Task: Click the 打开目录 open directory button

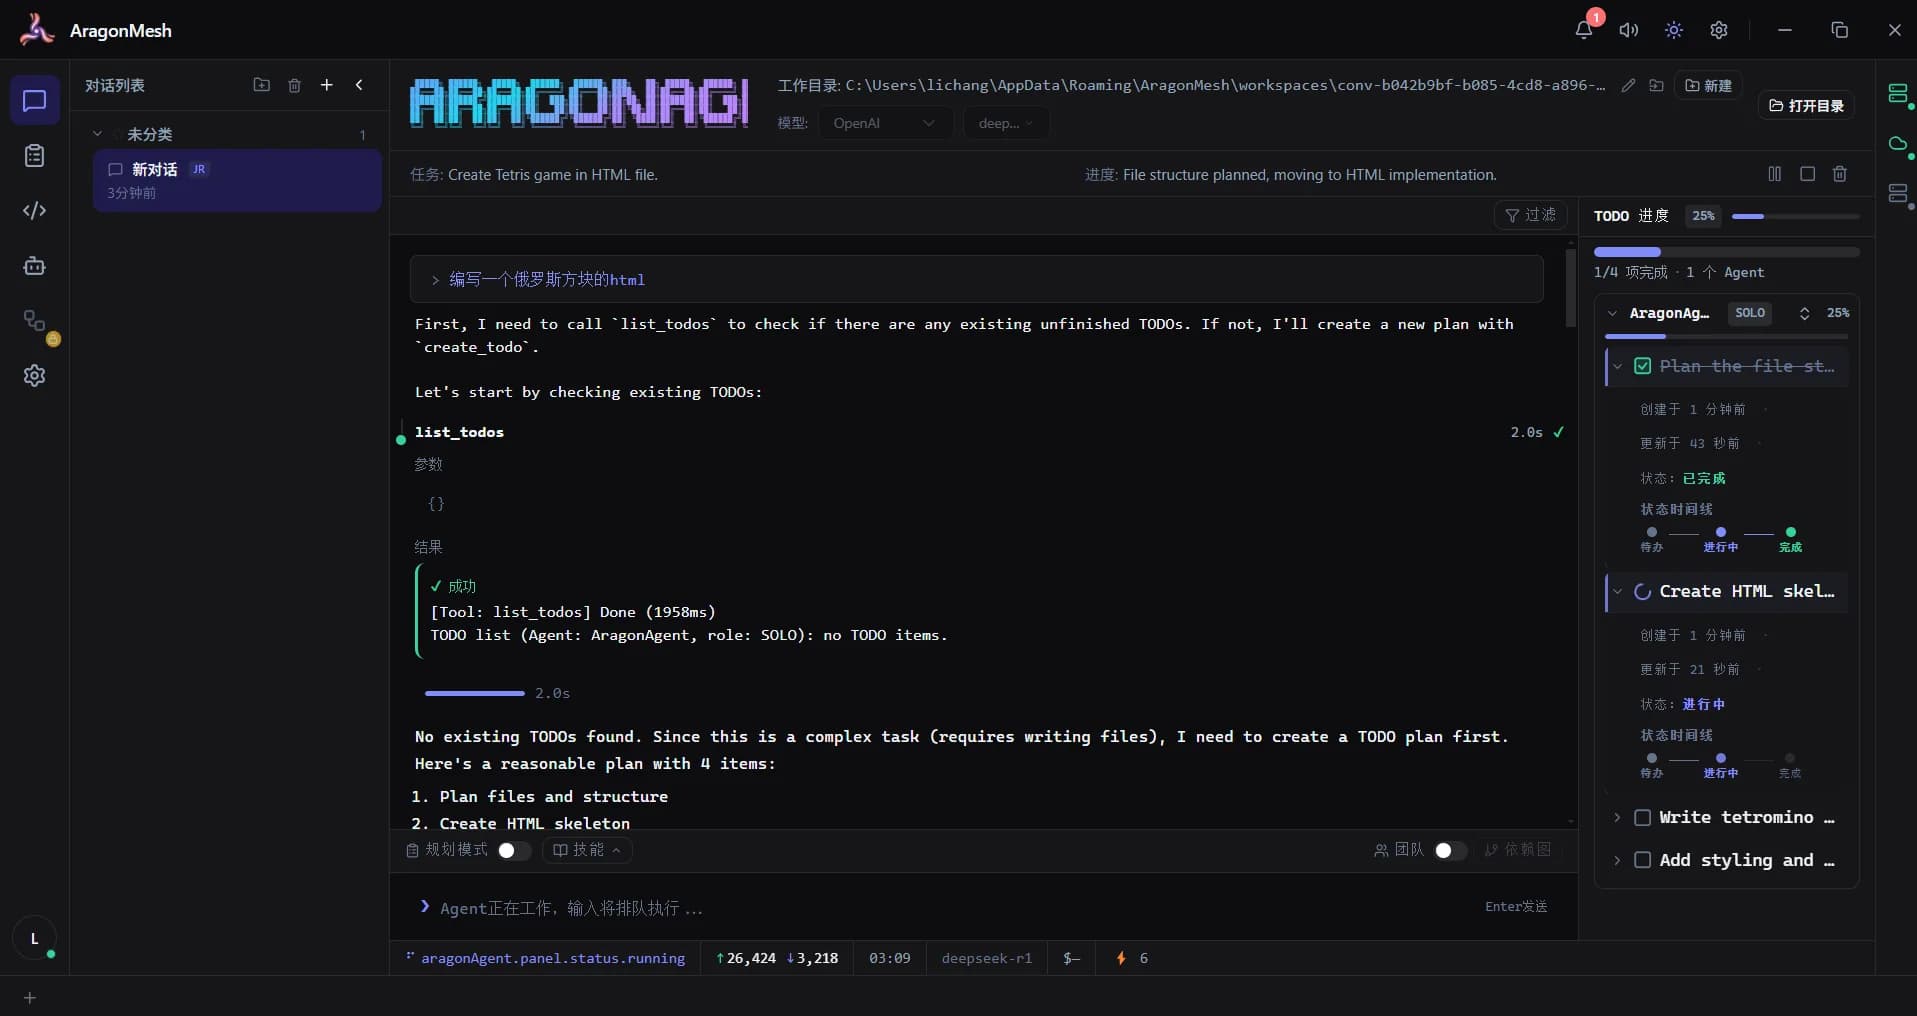Action: [1806, 105]
